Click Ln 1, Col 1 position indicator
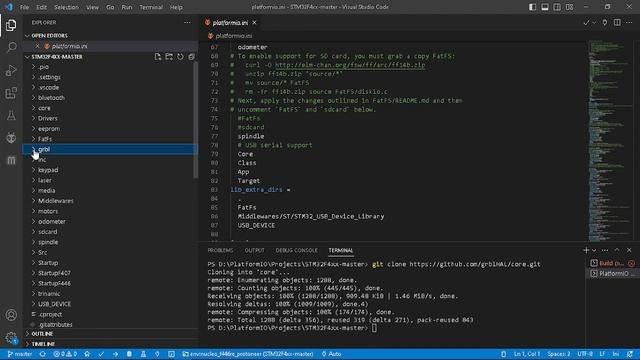This screenshot has width=640, height=360. coord(527,354)
